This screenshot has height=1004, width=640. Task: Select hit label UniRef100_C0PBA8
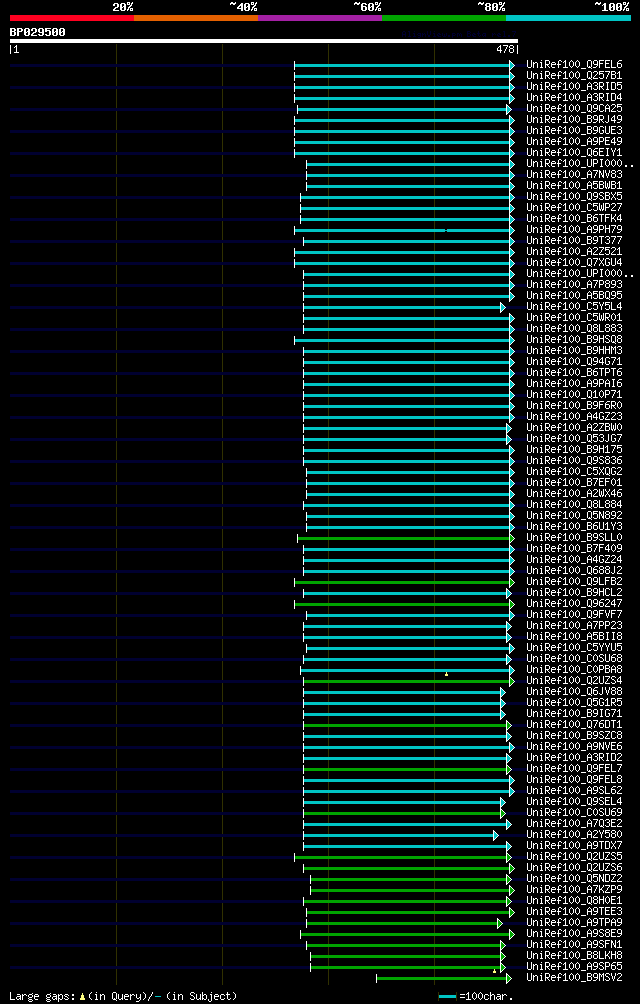click(574, 669)
